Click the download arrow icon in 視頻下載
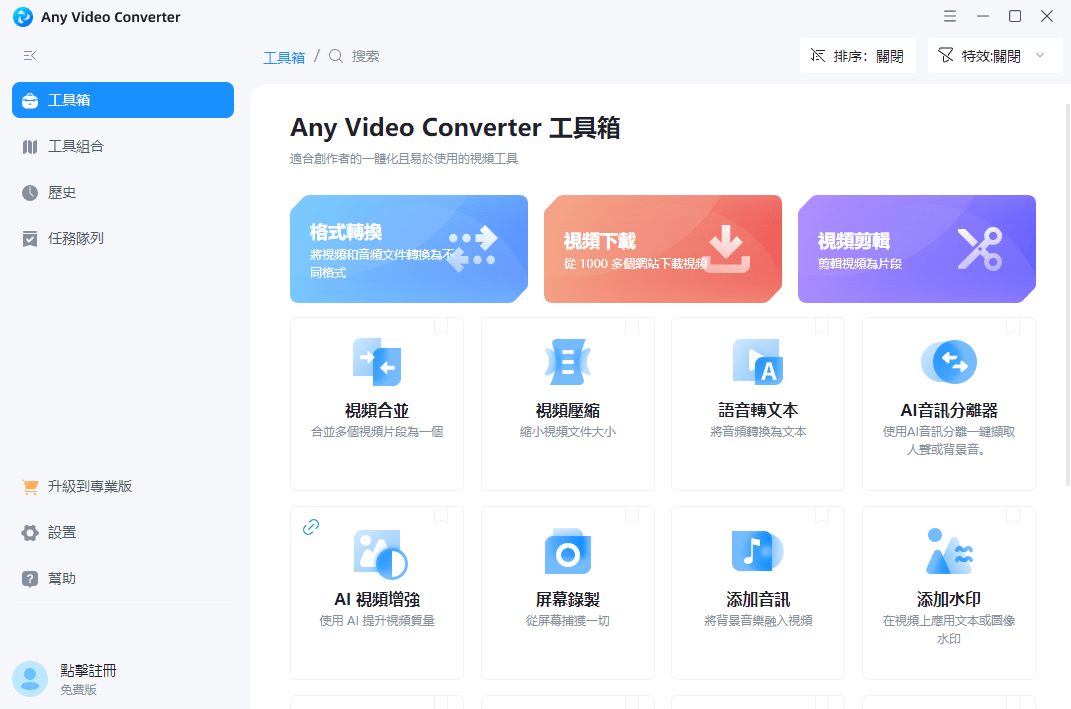The height and width of the screenshot is (709, 1071). coord(726,249)
